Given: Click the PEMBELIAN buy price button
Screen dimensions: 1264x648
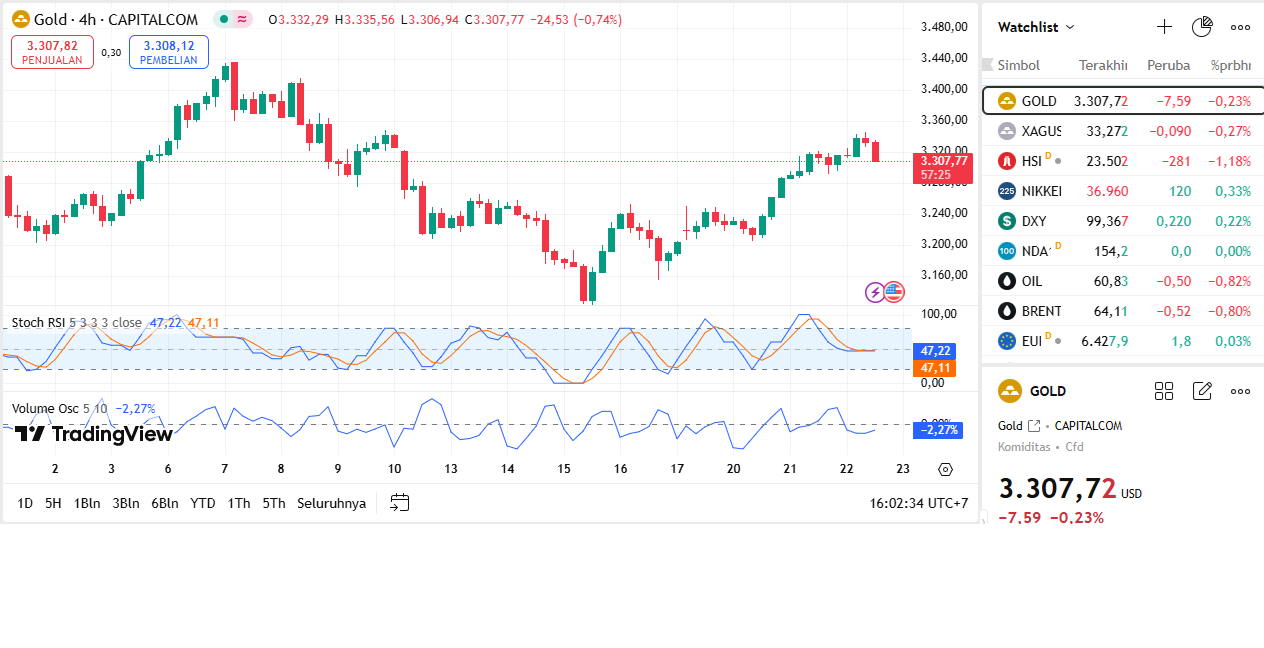Looking at the screenshot, I should [168, 52].
